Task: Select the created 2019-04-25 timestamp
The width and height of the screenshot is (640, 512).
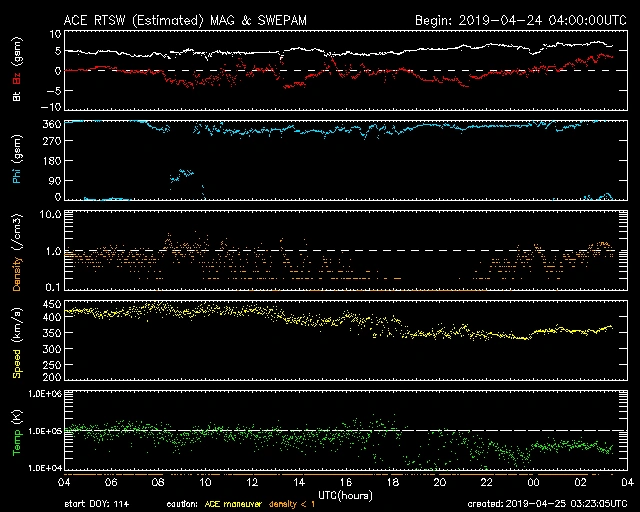Action: 546,503
